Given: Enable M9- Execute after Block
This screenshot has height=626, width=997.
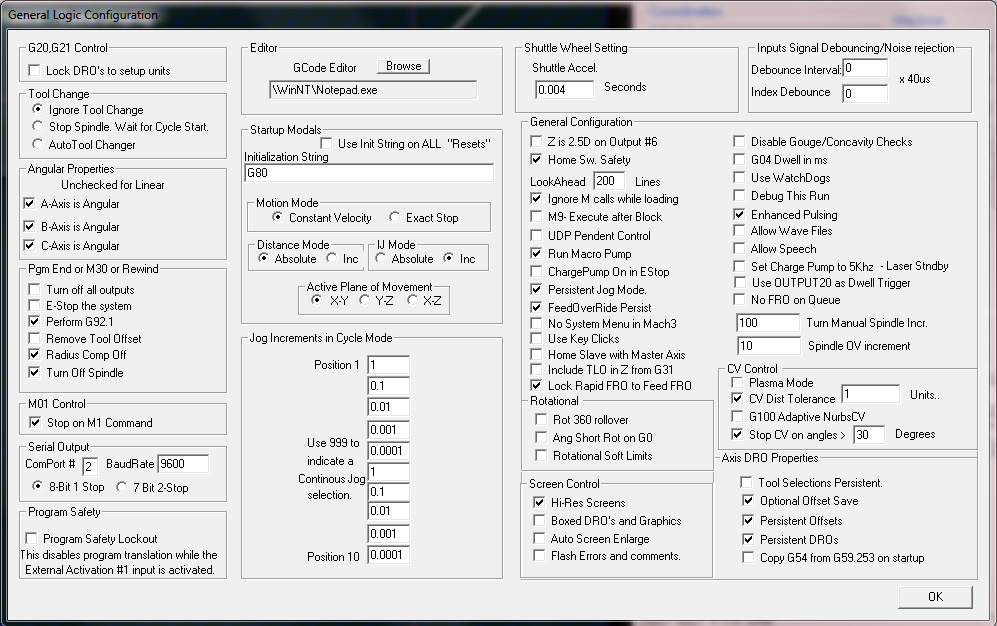Looking at the screenshot, I should [x=536, y=217].
